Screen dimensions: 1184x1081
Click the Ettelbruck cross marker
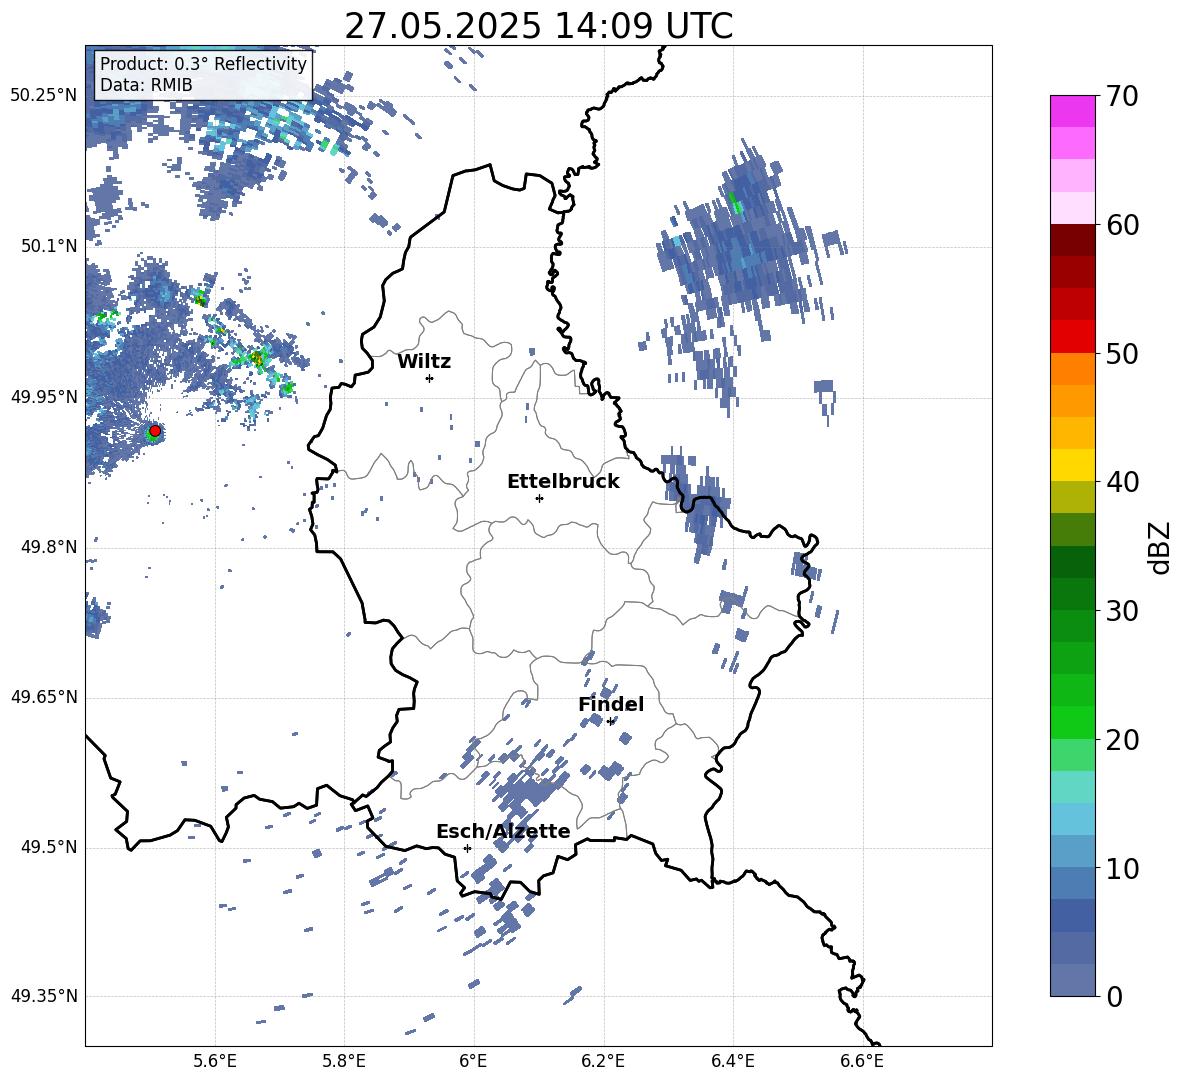539,498
